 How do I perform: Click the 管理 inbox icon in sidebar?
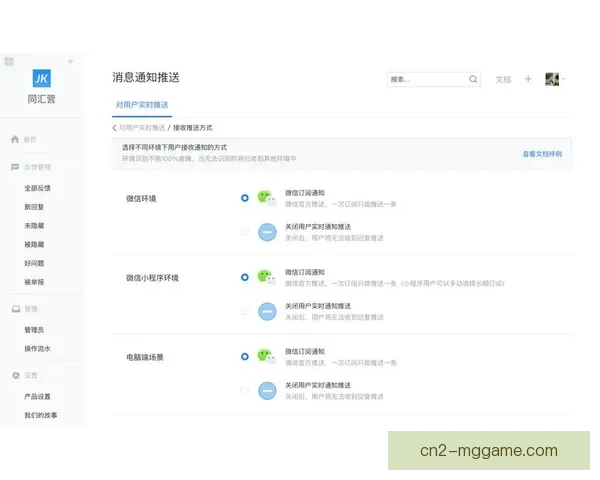[x=16, y=309]
